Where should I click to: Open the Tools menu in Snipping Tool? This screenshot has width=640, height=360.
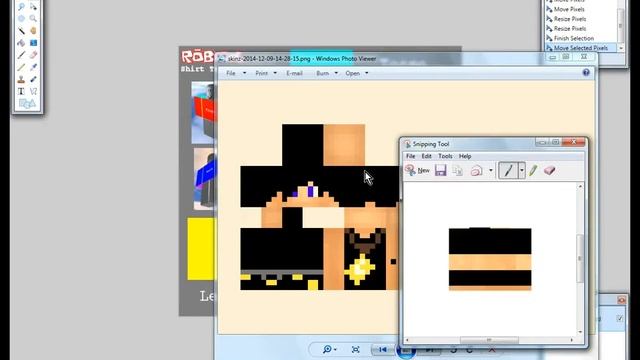pos(445,156)
